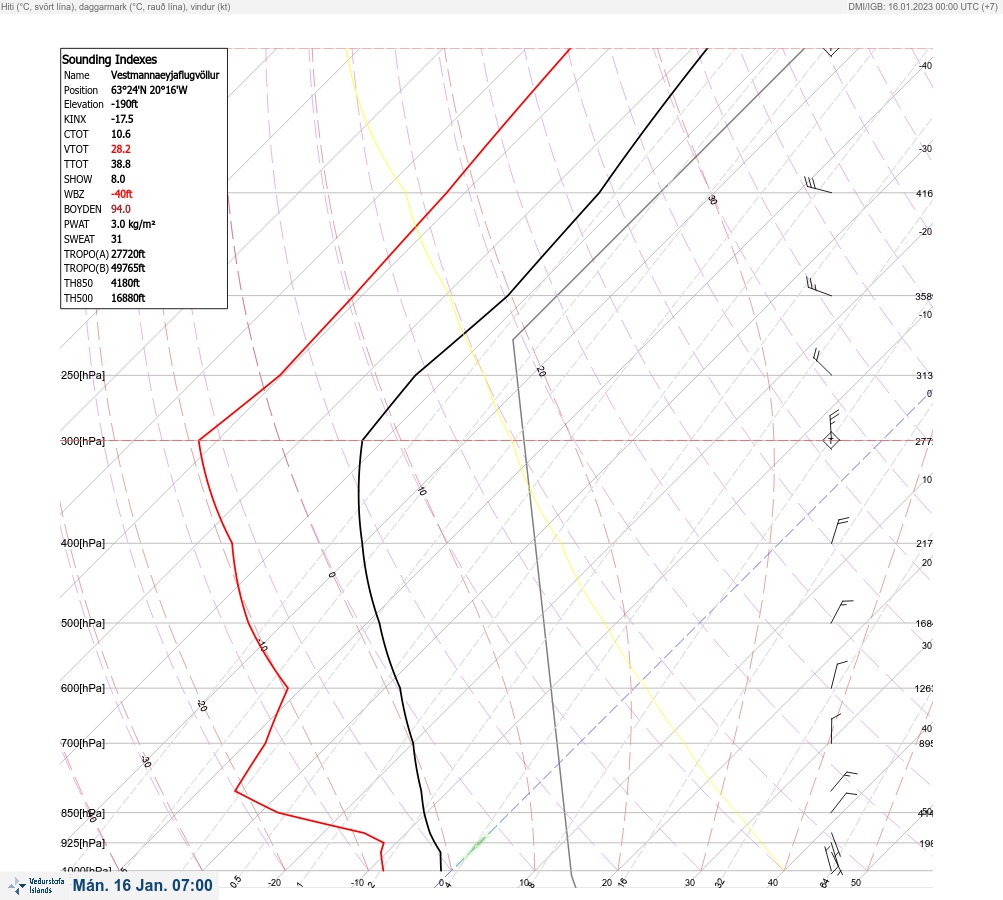This screenshot has width=1003, height=900.
Task: Click the 400[hPa] pressure label
Action: click(x=83, y=543)
